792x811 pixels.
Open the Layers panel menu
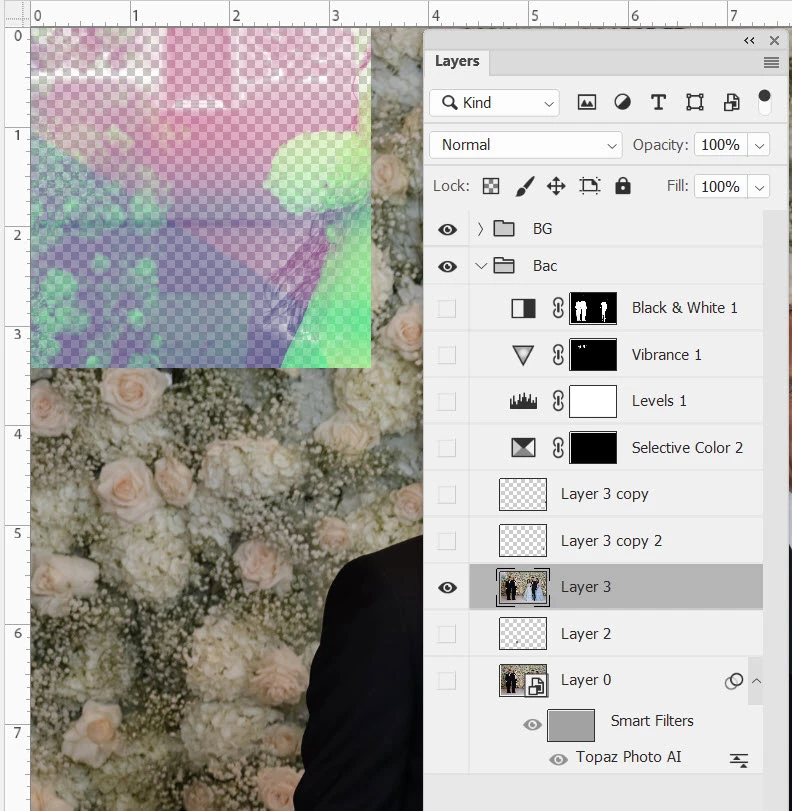coord(771,63)
